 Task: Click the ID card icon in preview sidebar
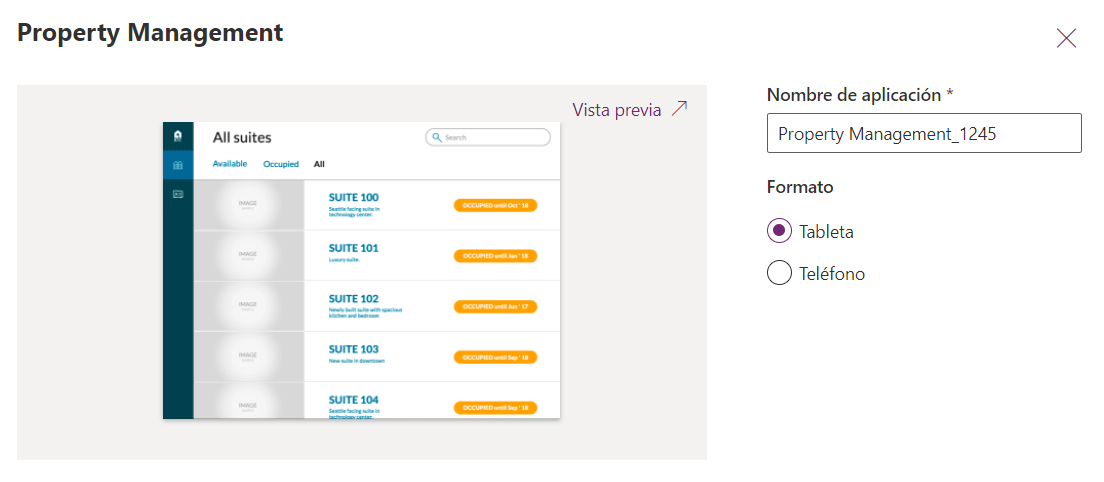tap(178, 194)
